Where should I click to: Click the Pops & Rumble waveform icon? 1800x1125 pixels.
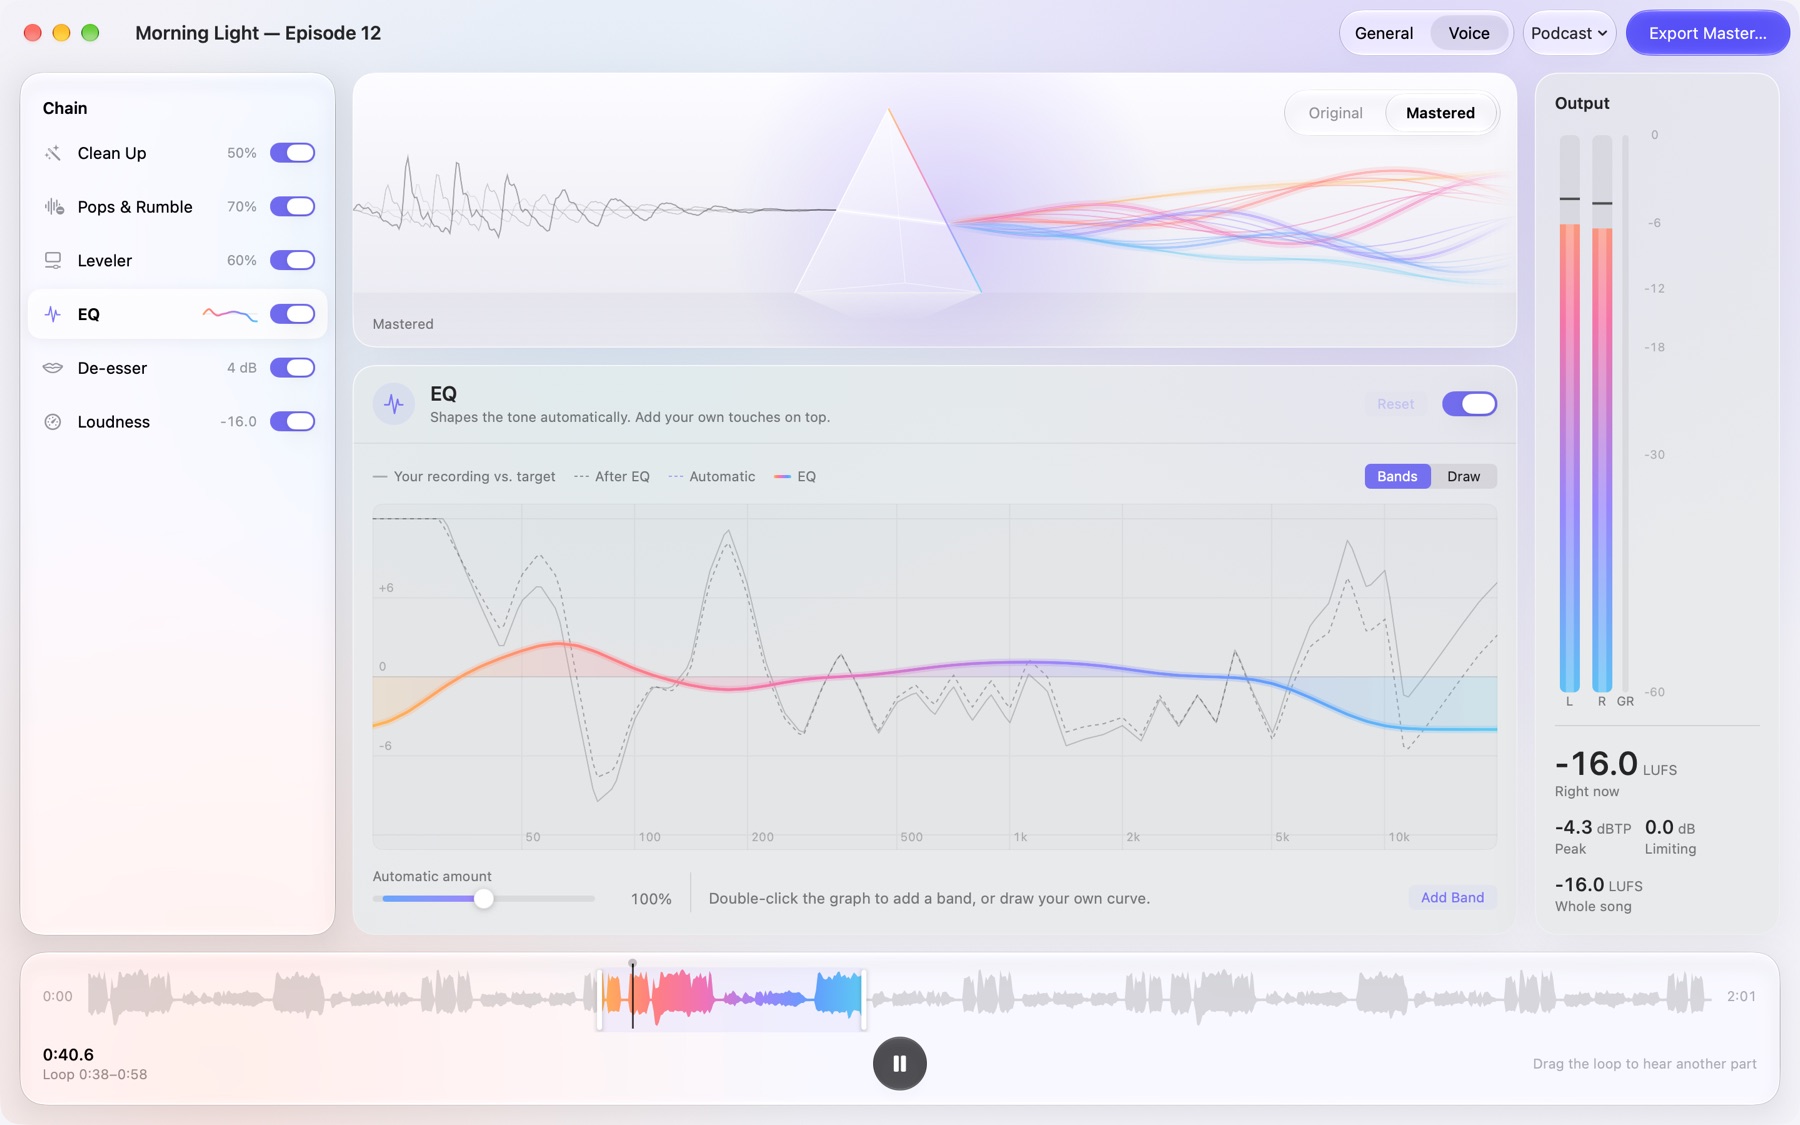click(x=53, y=207)
